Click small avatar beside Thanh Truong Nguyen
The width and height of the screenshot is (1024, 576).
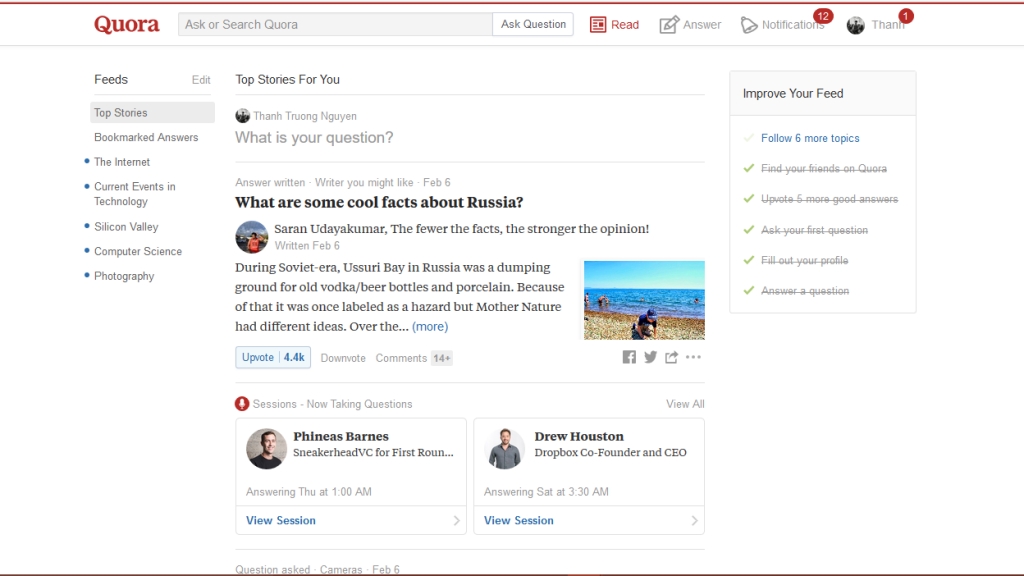click(x=242, y=116)
